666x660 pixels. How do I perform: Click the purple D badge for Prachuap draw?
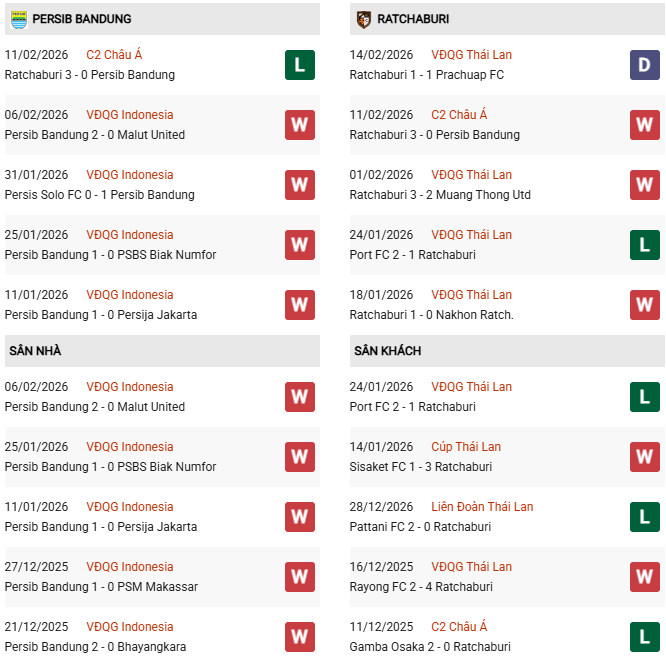click(x=644, y=65)
